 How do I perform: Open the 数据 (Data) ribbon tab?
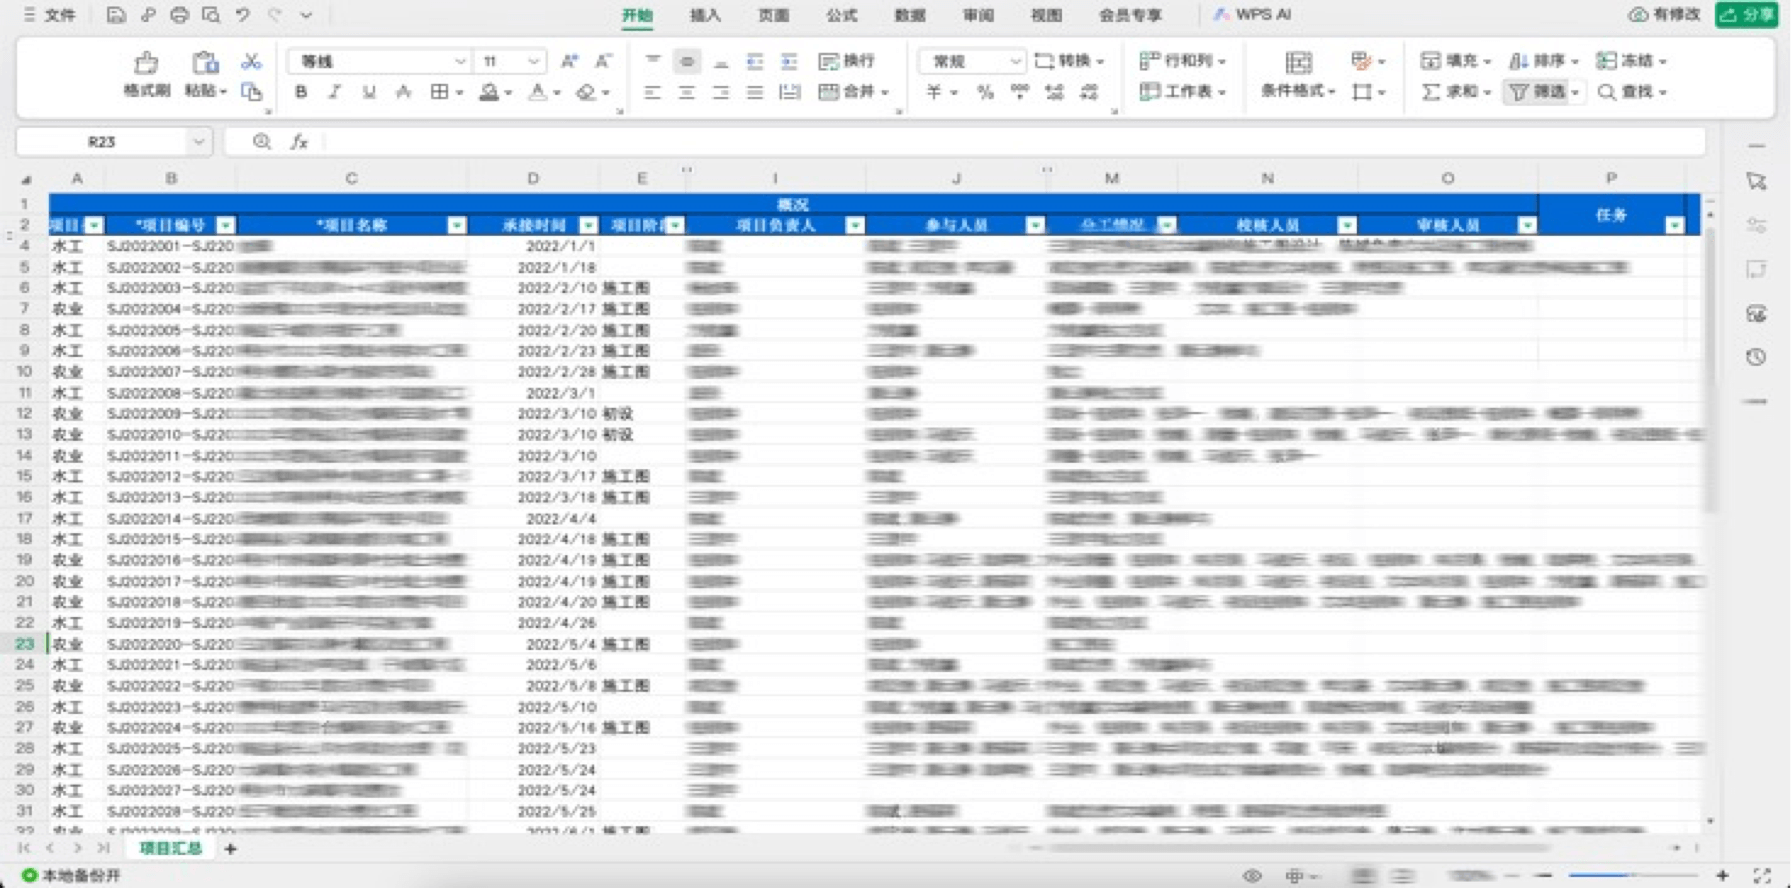[x=909, y=15]
